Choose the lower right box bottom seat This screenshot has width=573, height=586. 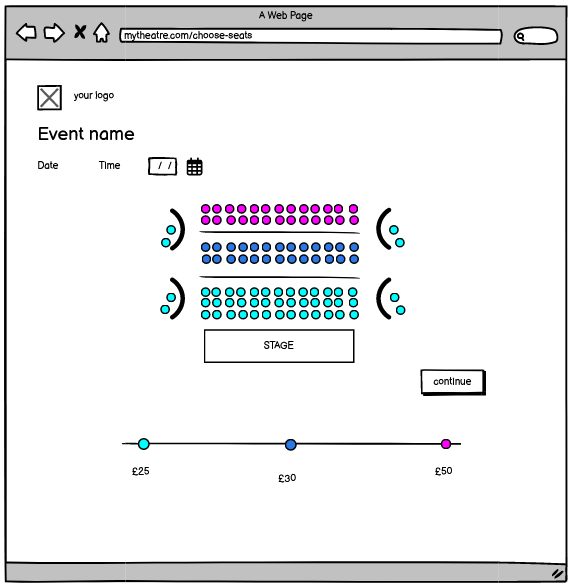point(400,310)
